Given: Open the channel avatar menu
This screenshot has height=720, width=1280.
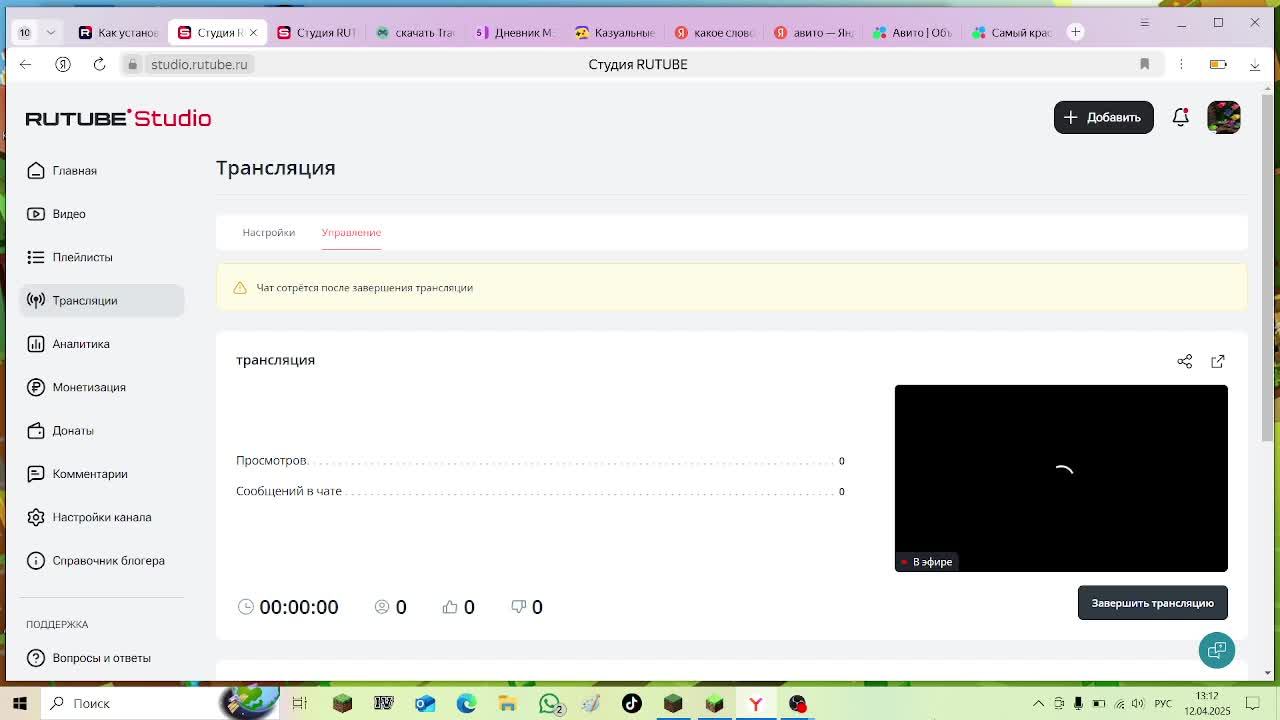Looking at the screenshot, I should 1224,117.
